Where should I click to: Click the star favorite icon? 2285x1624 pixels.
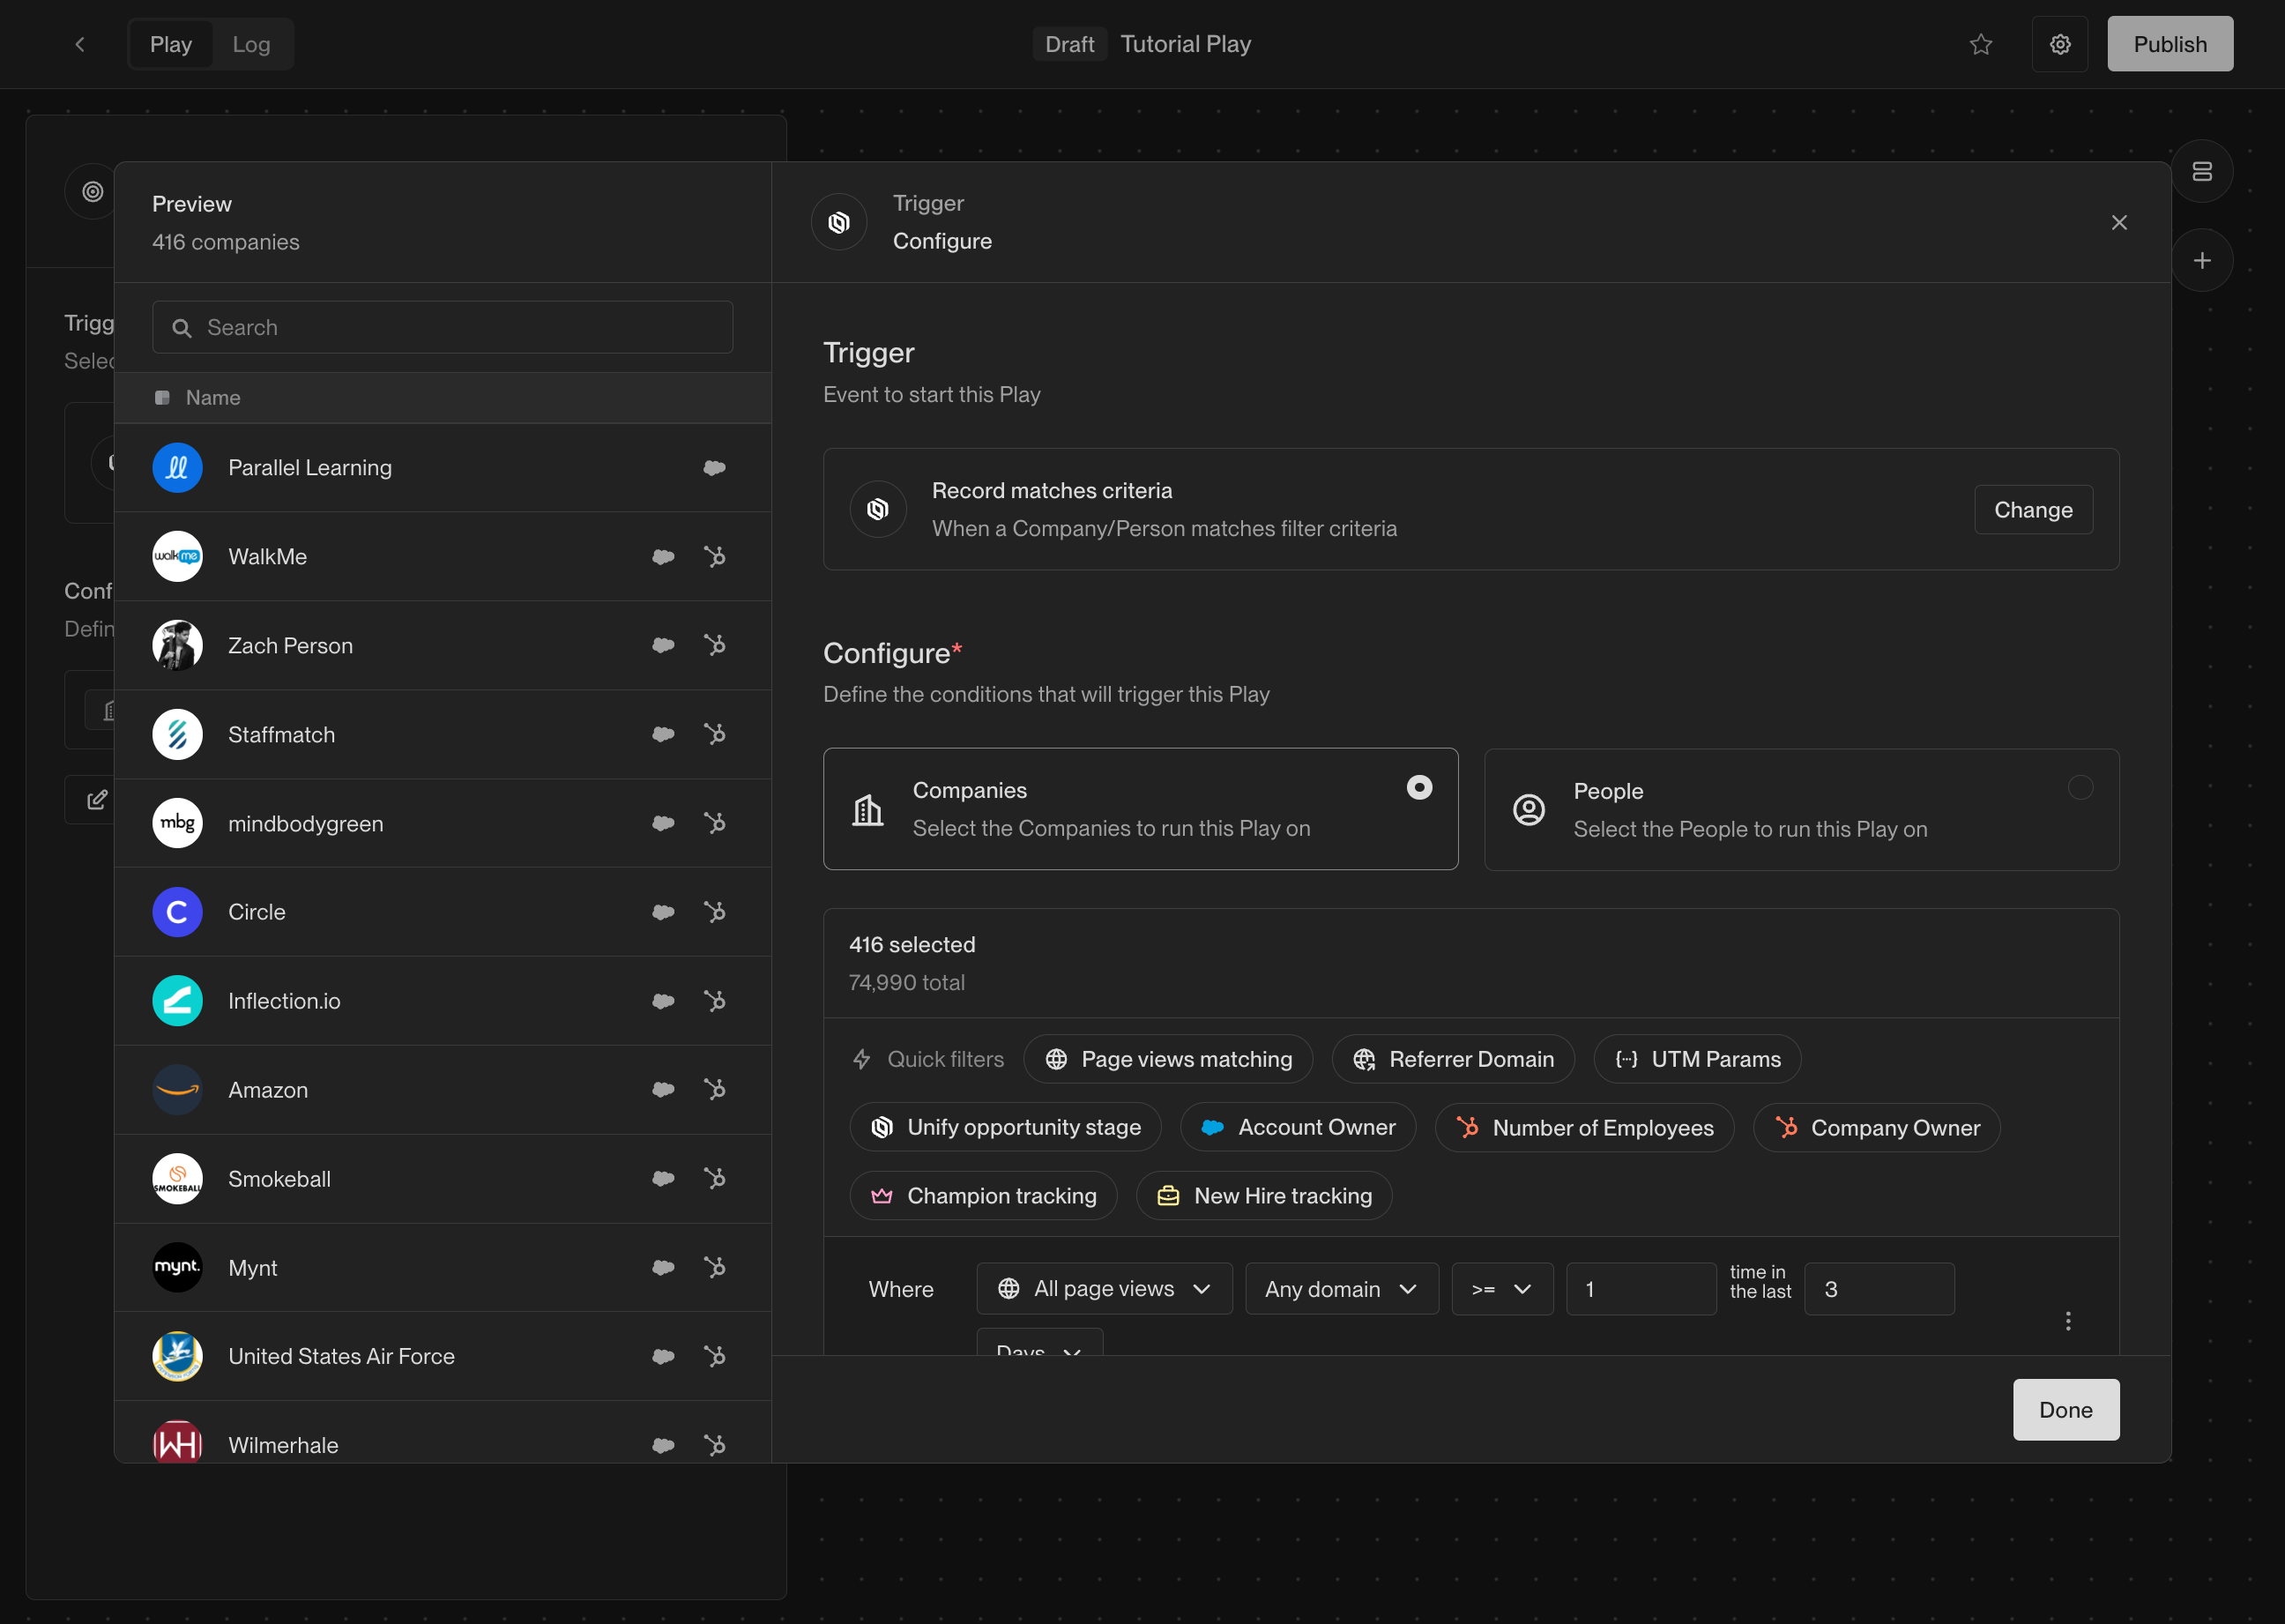[1980, 44]
